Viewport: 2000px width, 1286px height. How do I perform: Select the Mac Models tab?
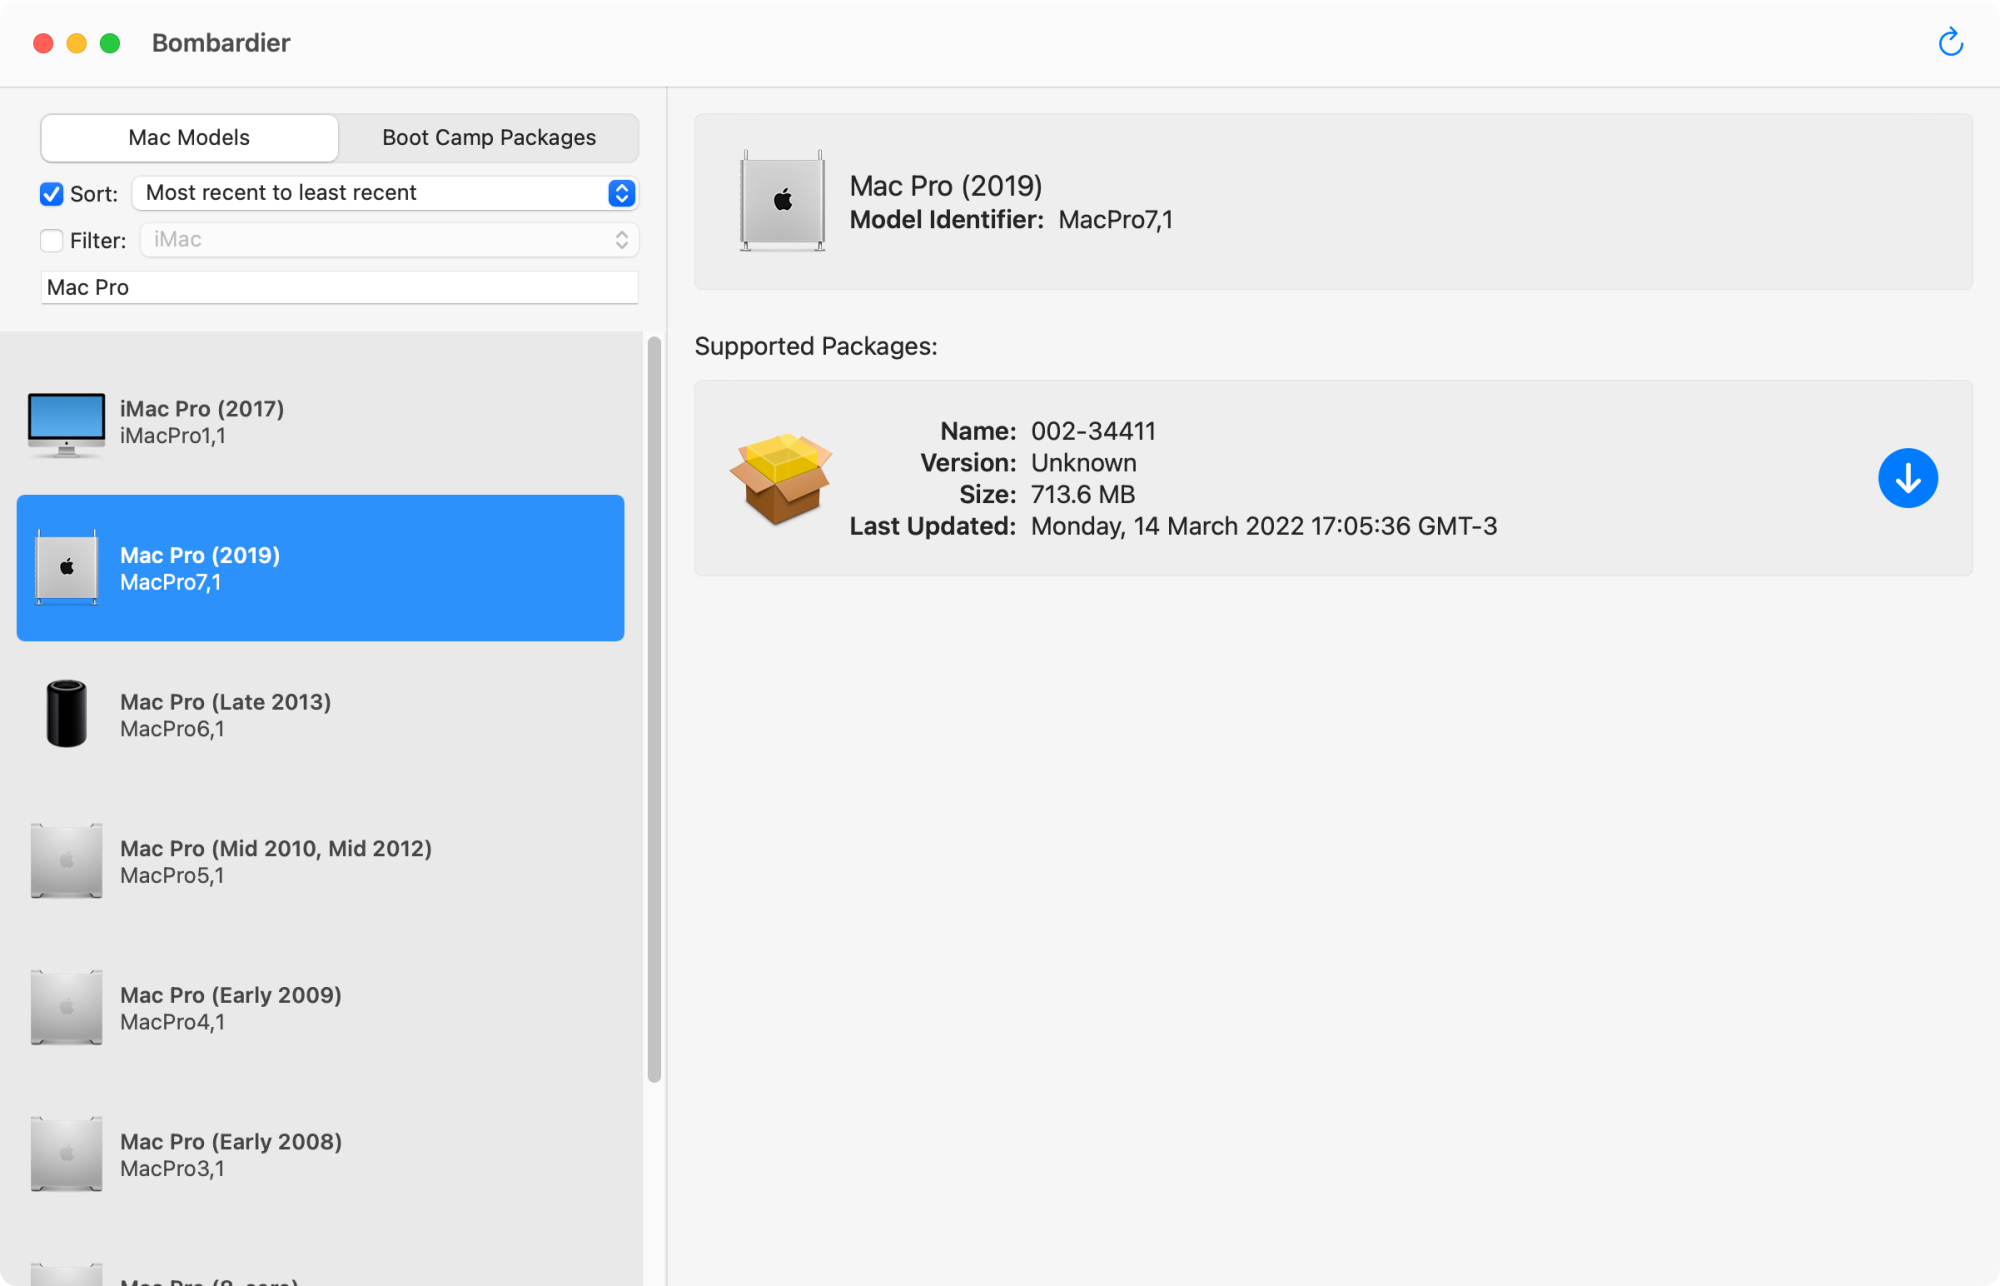(x=189, y=138)
